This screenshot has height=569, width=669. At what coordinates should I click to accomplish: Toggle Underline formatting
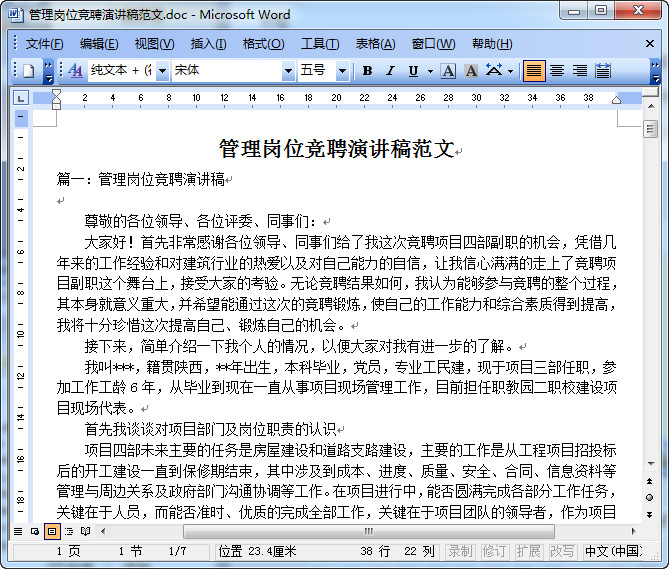(413, 71)
